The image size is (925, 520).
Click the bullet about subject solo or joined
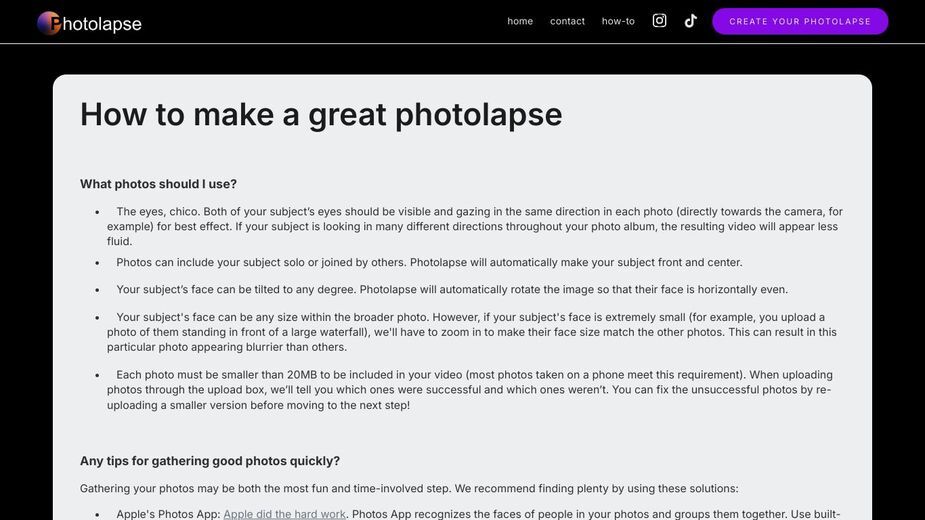pos(429,262)
